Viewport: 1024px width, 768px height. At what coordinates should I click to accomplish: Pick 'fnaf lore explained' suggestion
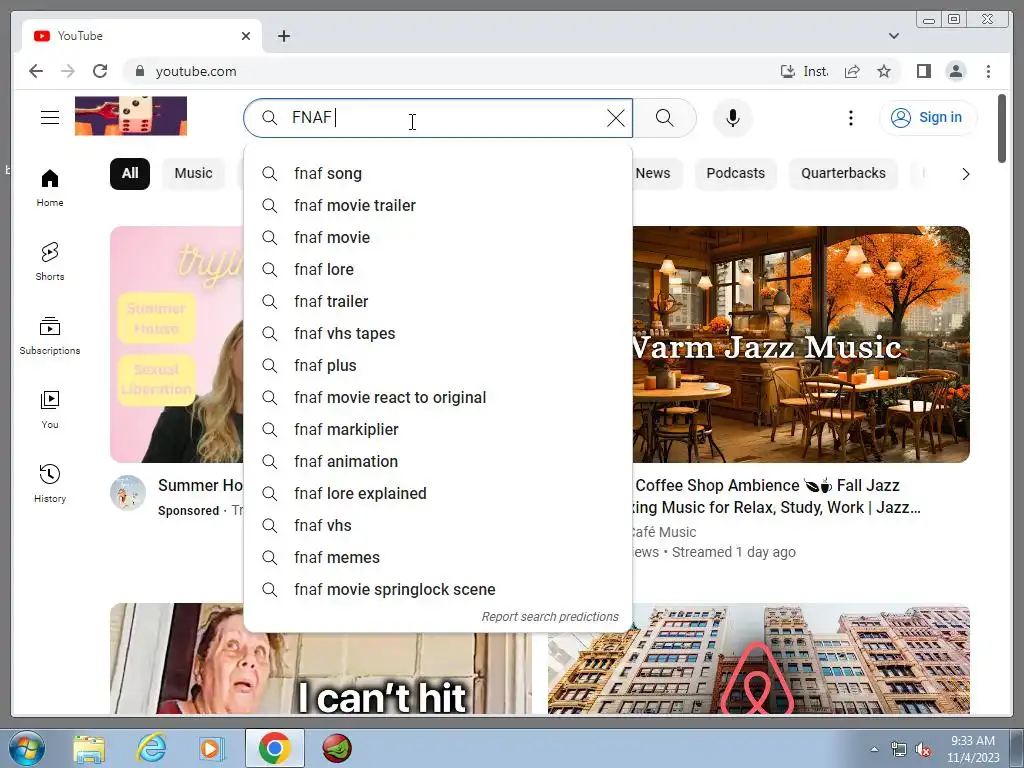pyautogui.click(x=438, y=494)
